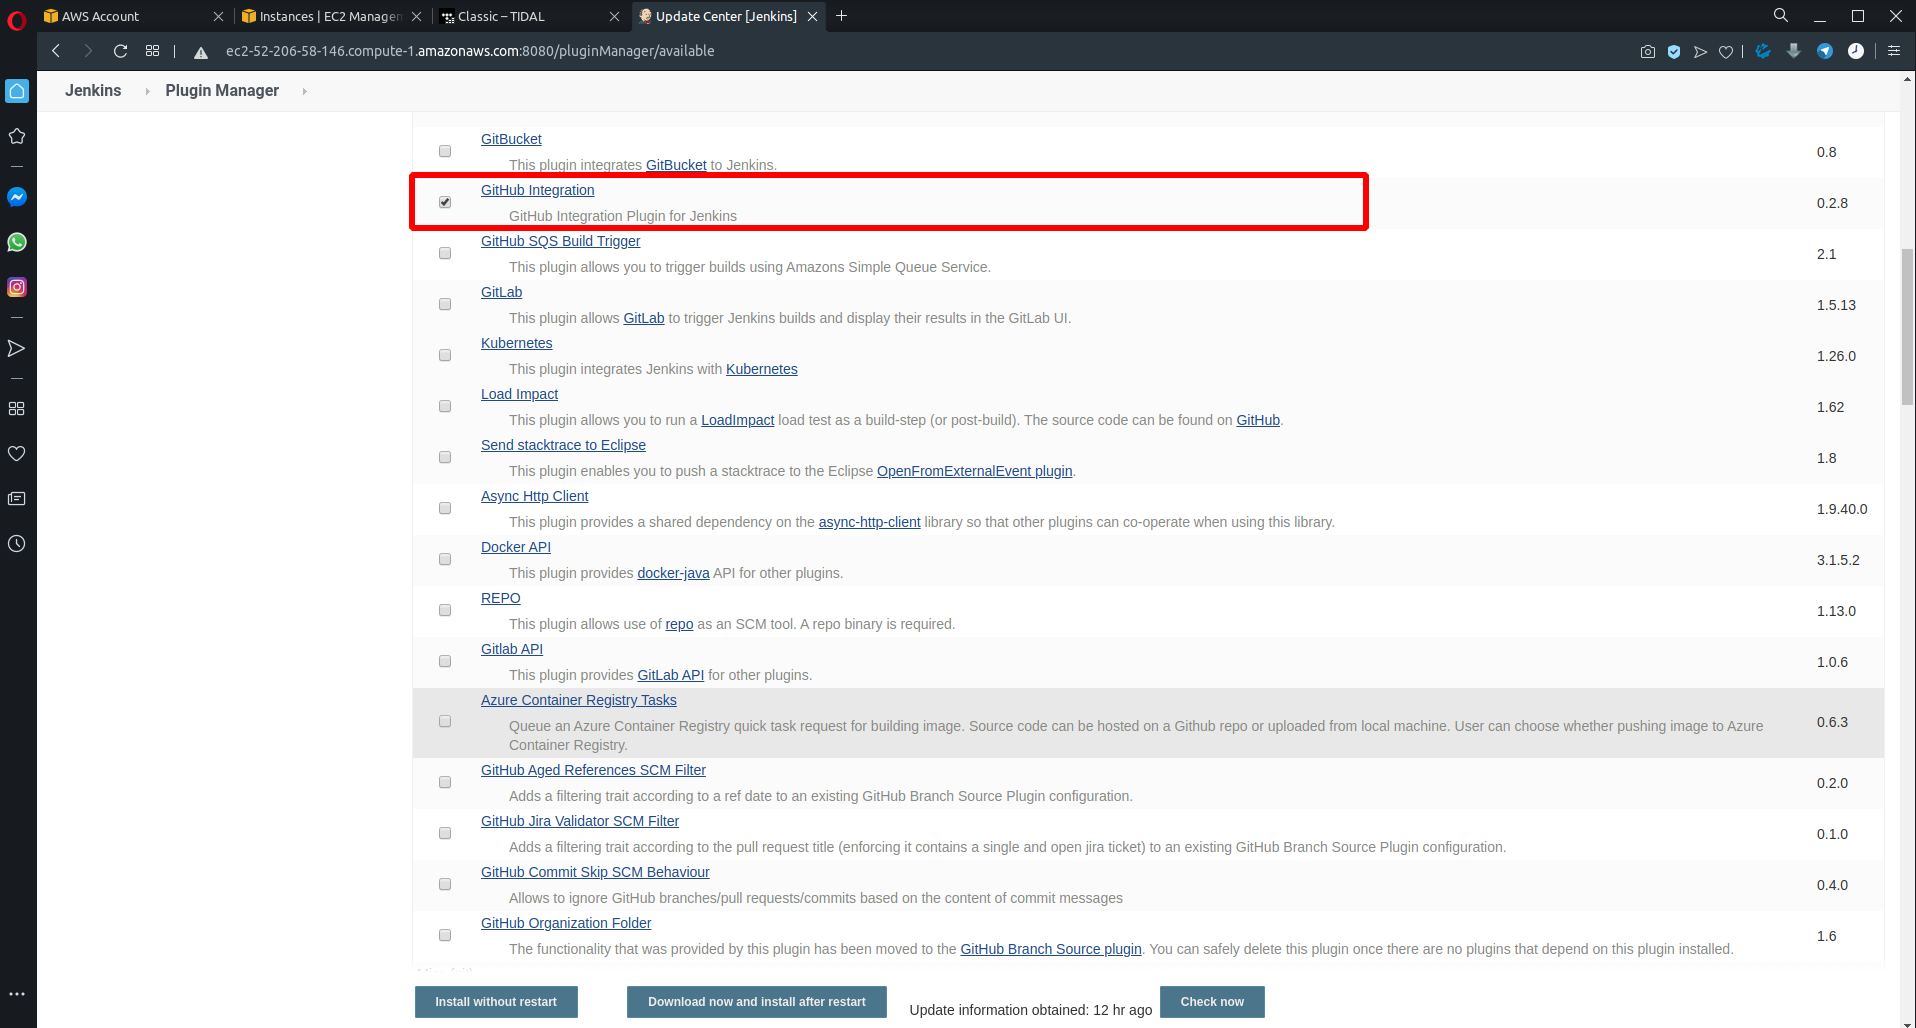Check the Docker API plugin checkbox

(445, 560)
